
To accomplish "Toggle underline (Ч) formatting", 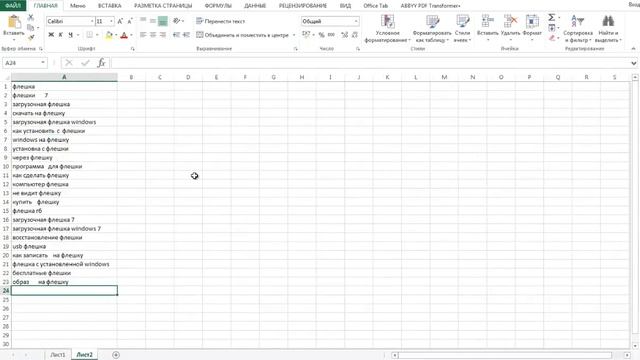I will coord(70,35).
